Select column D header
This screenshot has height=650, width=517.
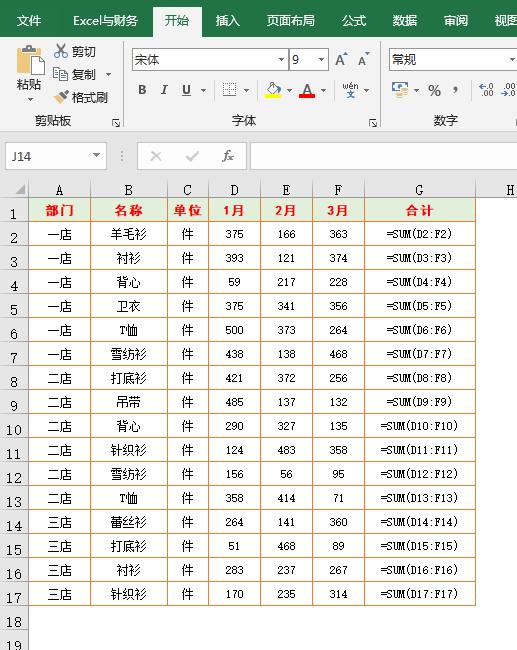(234, 190)
